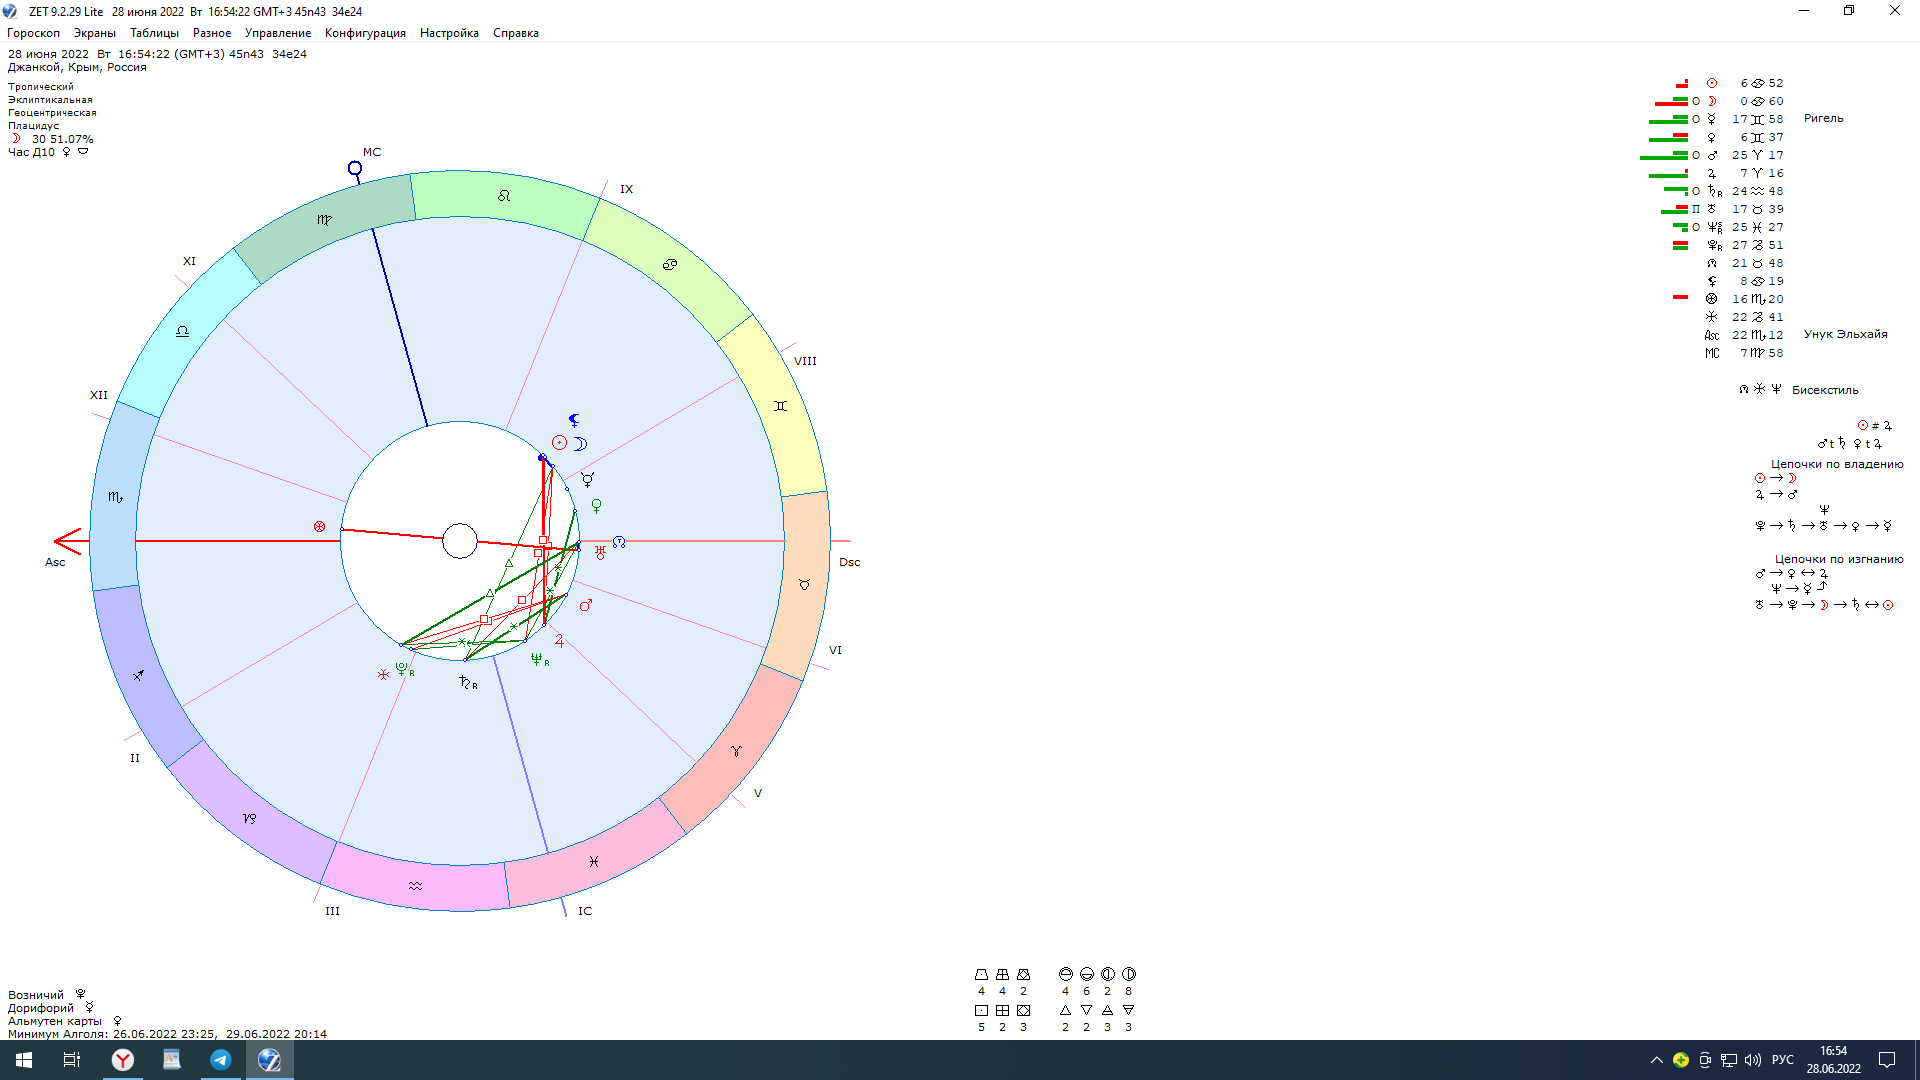Click the Sun symbol in the positions table
This screenshot has height=1080, width=1920.
tap(1712, 83)
